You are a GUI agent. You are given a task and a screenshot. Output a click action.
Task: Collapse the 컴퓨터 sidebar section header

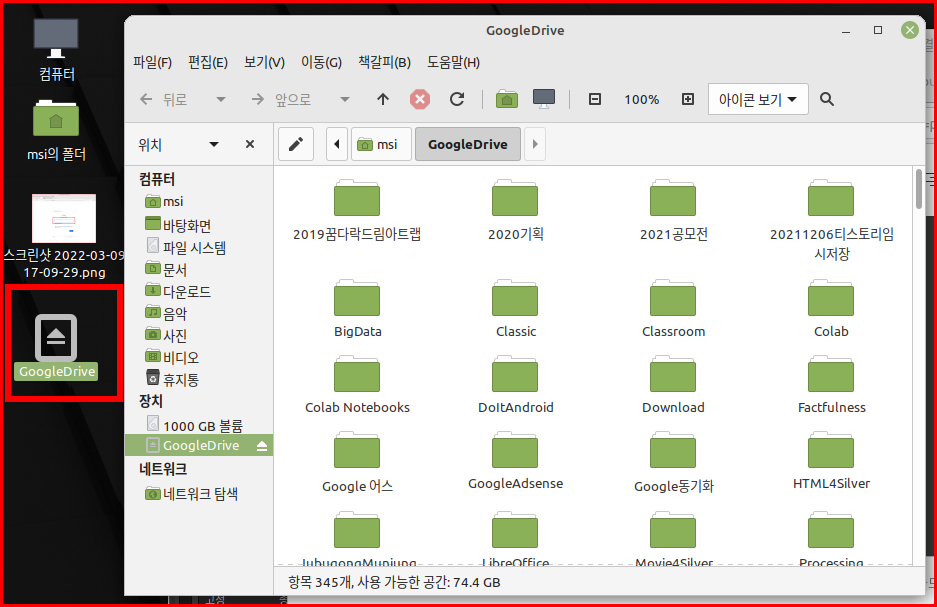coord(157,179)
